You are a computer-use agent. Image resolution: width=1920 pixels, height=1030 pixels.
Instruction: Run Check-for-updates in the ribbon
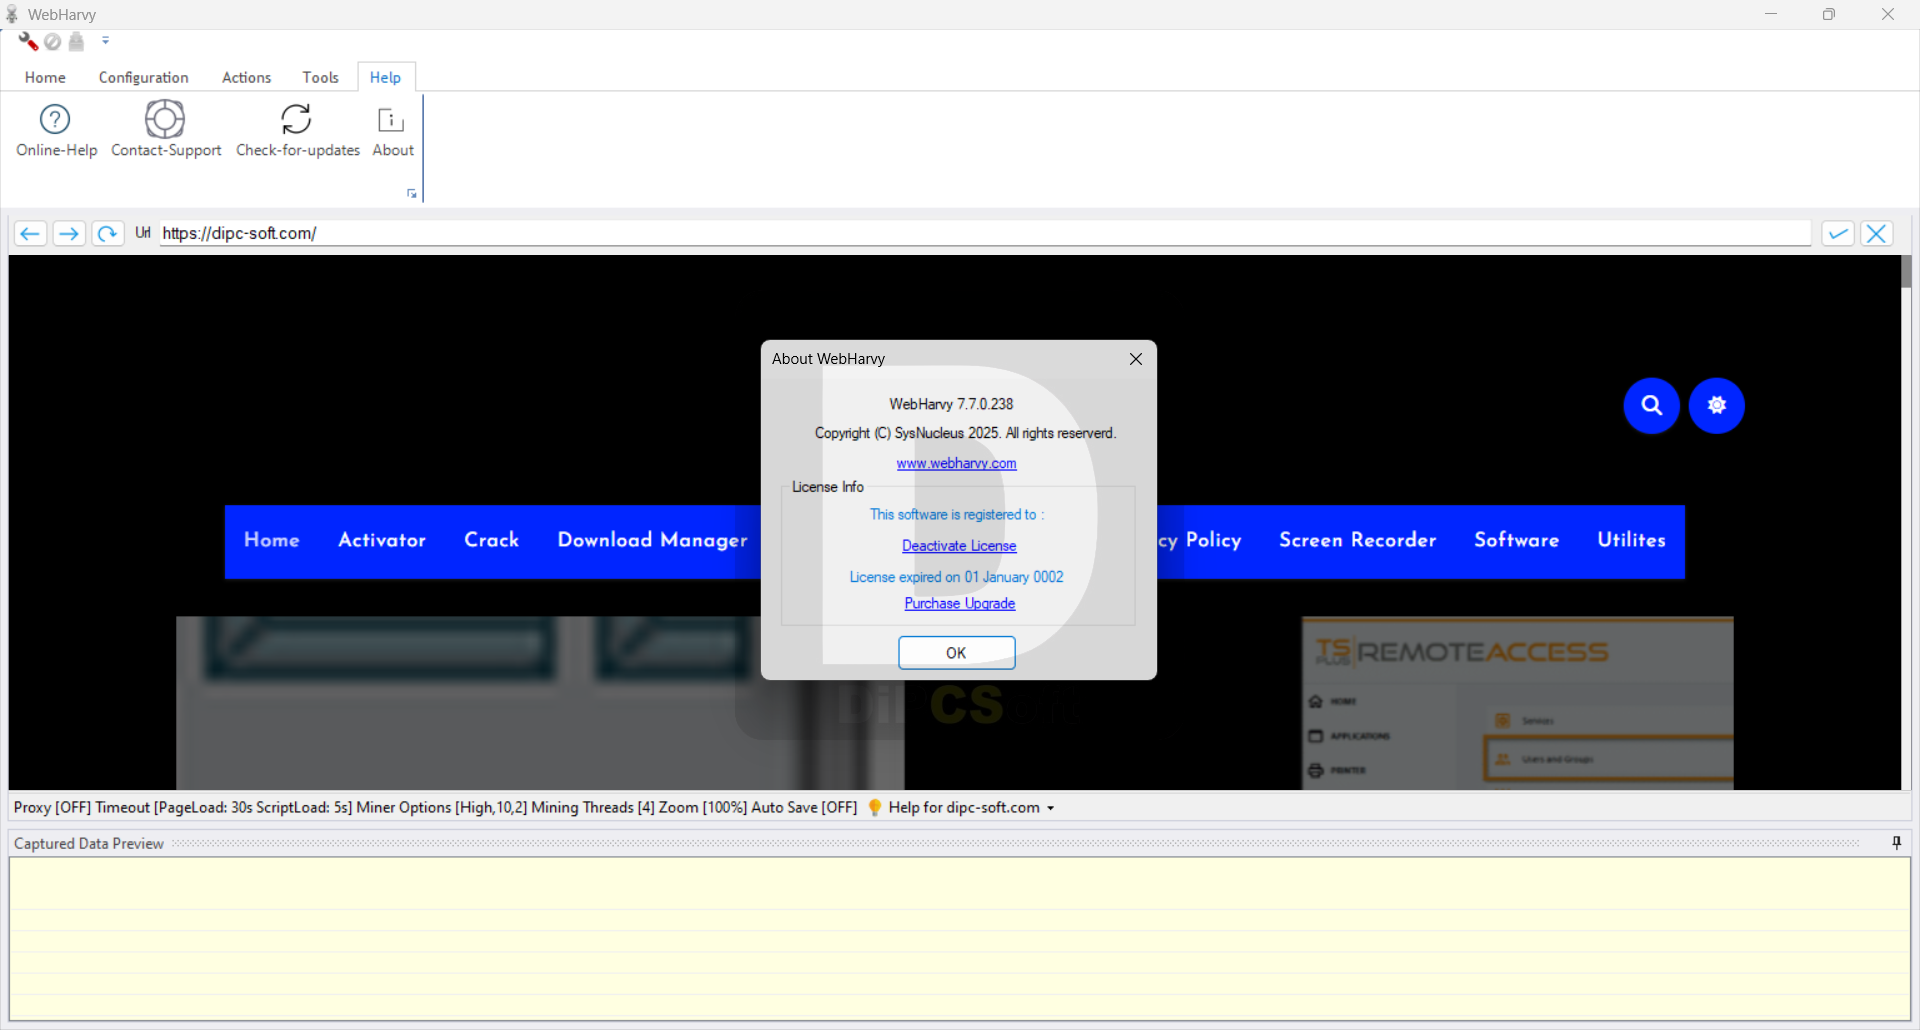pos(297,129)
